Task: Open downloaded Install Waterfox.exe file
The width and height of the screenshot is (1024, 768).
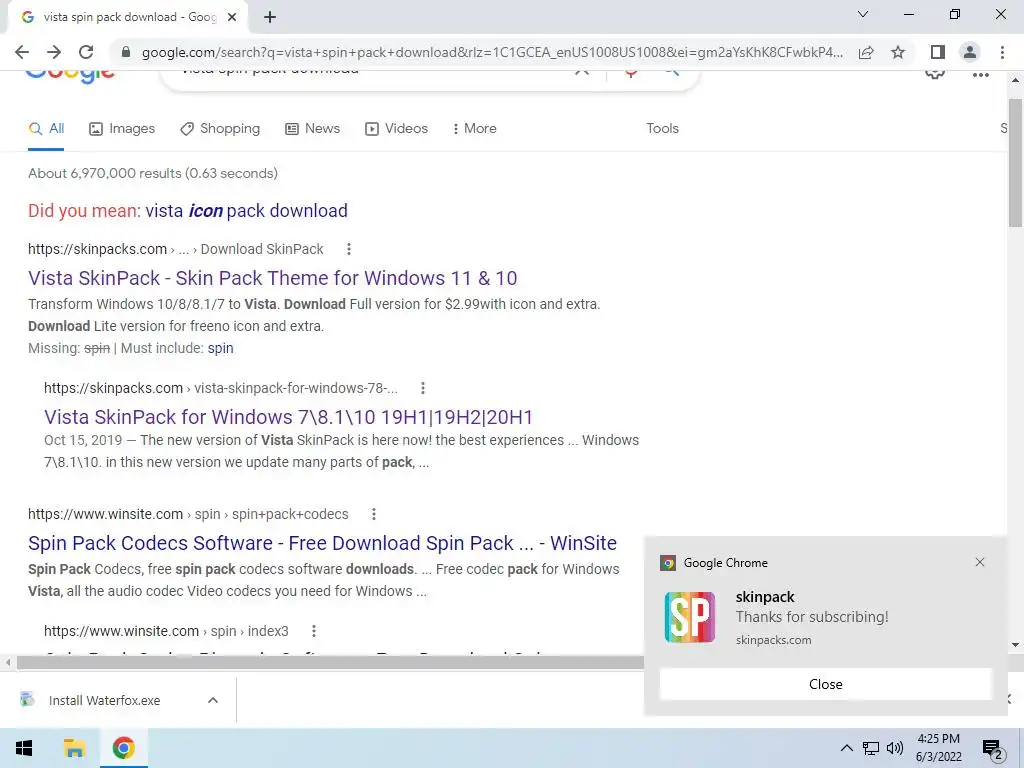Action: click(x=104, y=700)
